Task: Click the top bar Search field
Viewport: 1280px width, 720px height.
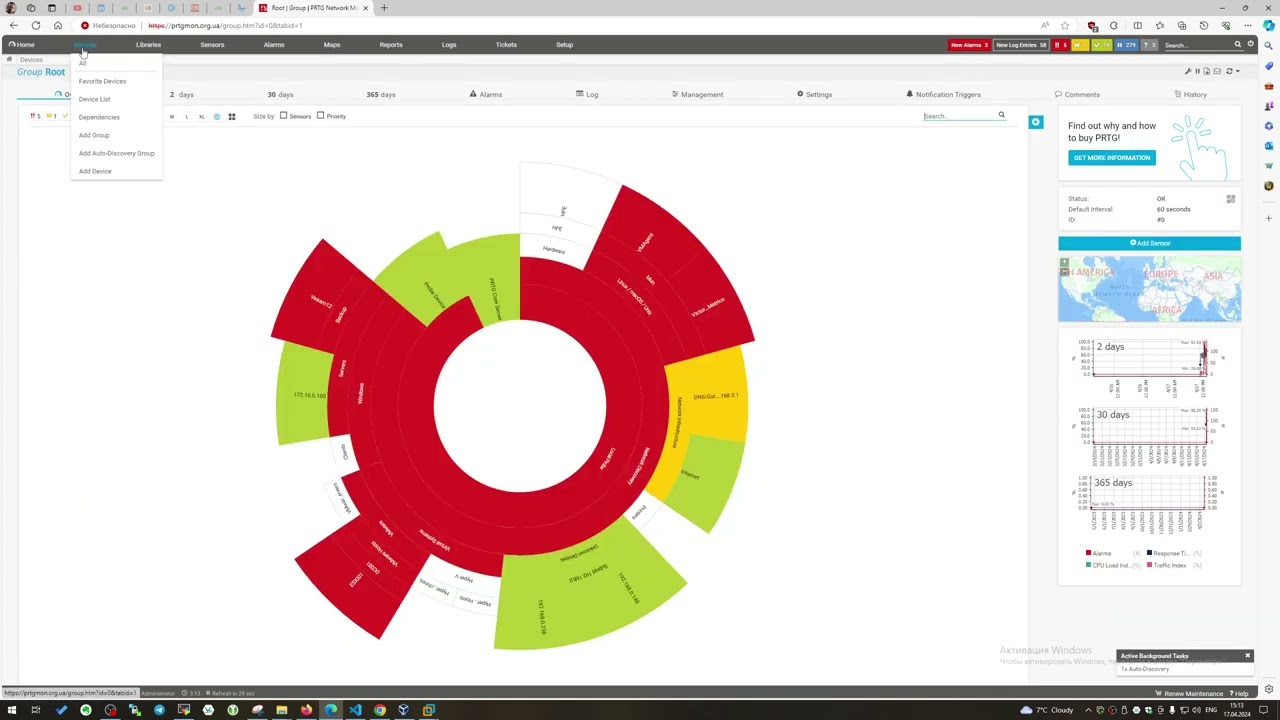Action: point(1198,45)
